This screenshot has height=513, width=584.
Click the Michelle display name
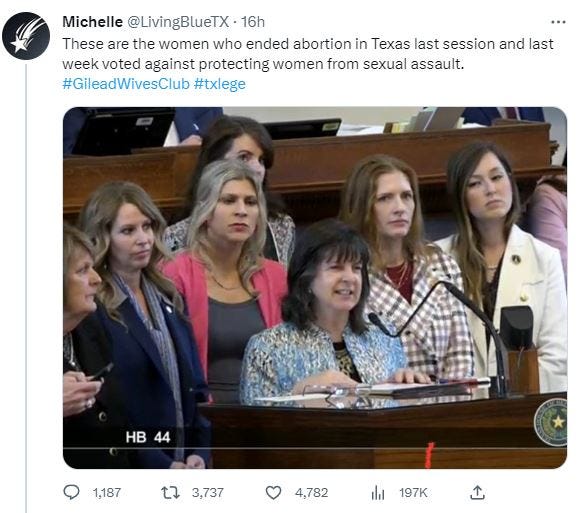click(92, 22)
